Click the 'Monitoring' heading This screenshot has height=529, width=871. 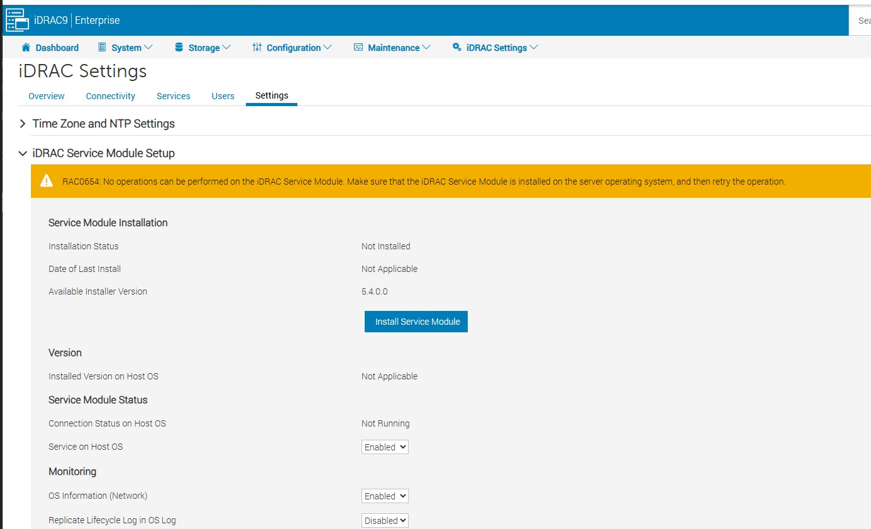tap(72, 471)
